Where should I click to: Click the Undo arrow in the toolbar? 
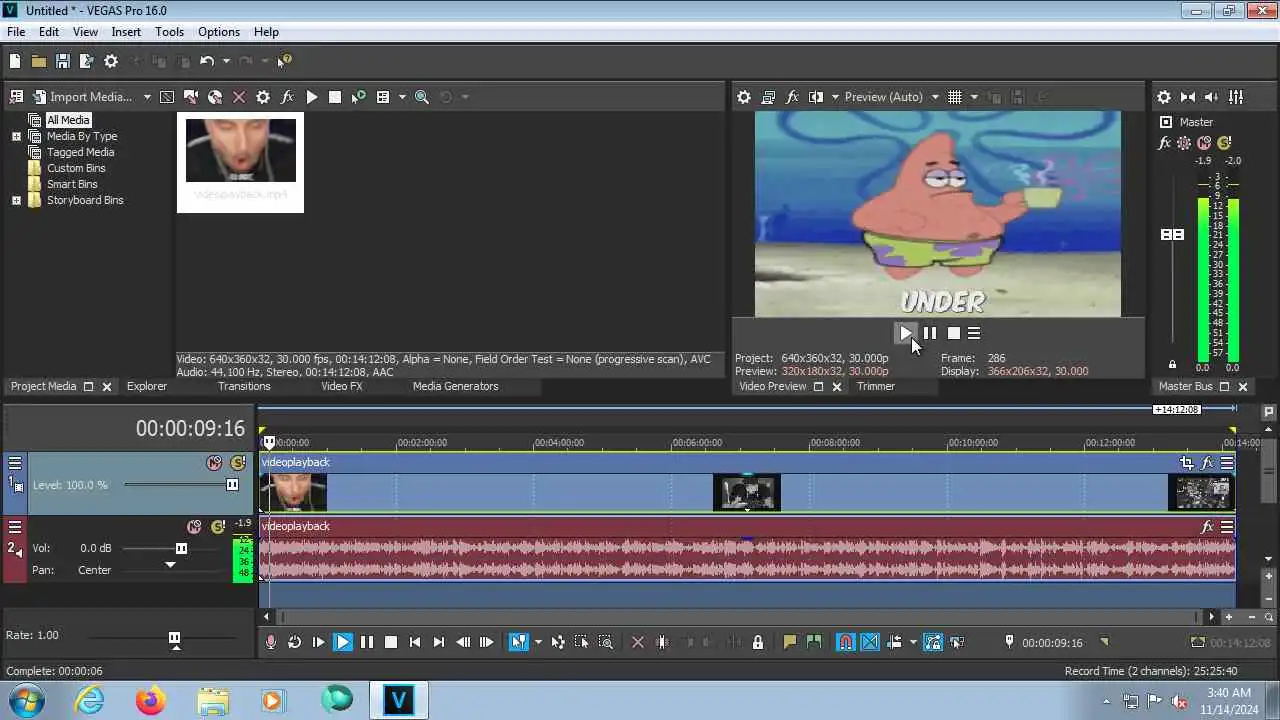[x=207, y=61]
